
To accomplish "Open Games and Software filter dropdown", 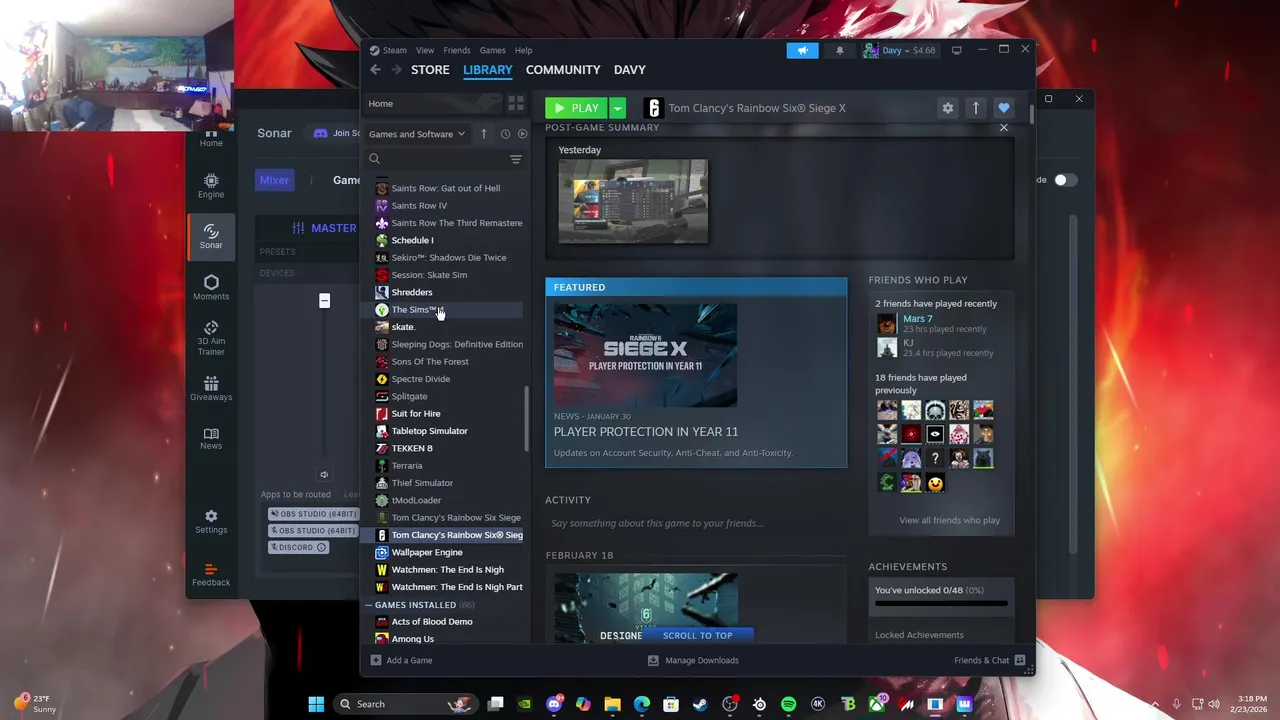I will (417, 134).
